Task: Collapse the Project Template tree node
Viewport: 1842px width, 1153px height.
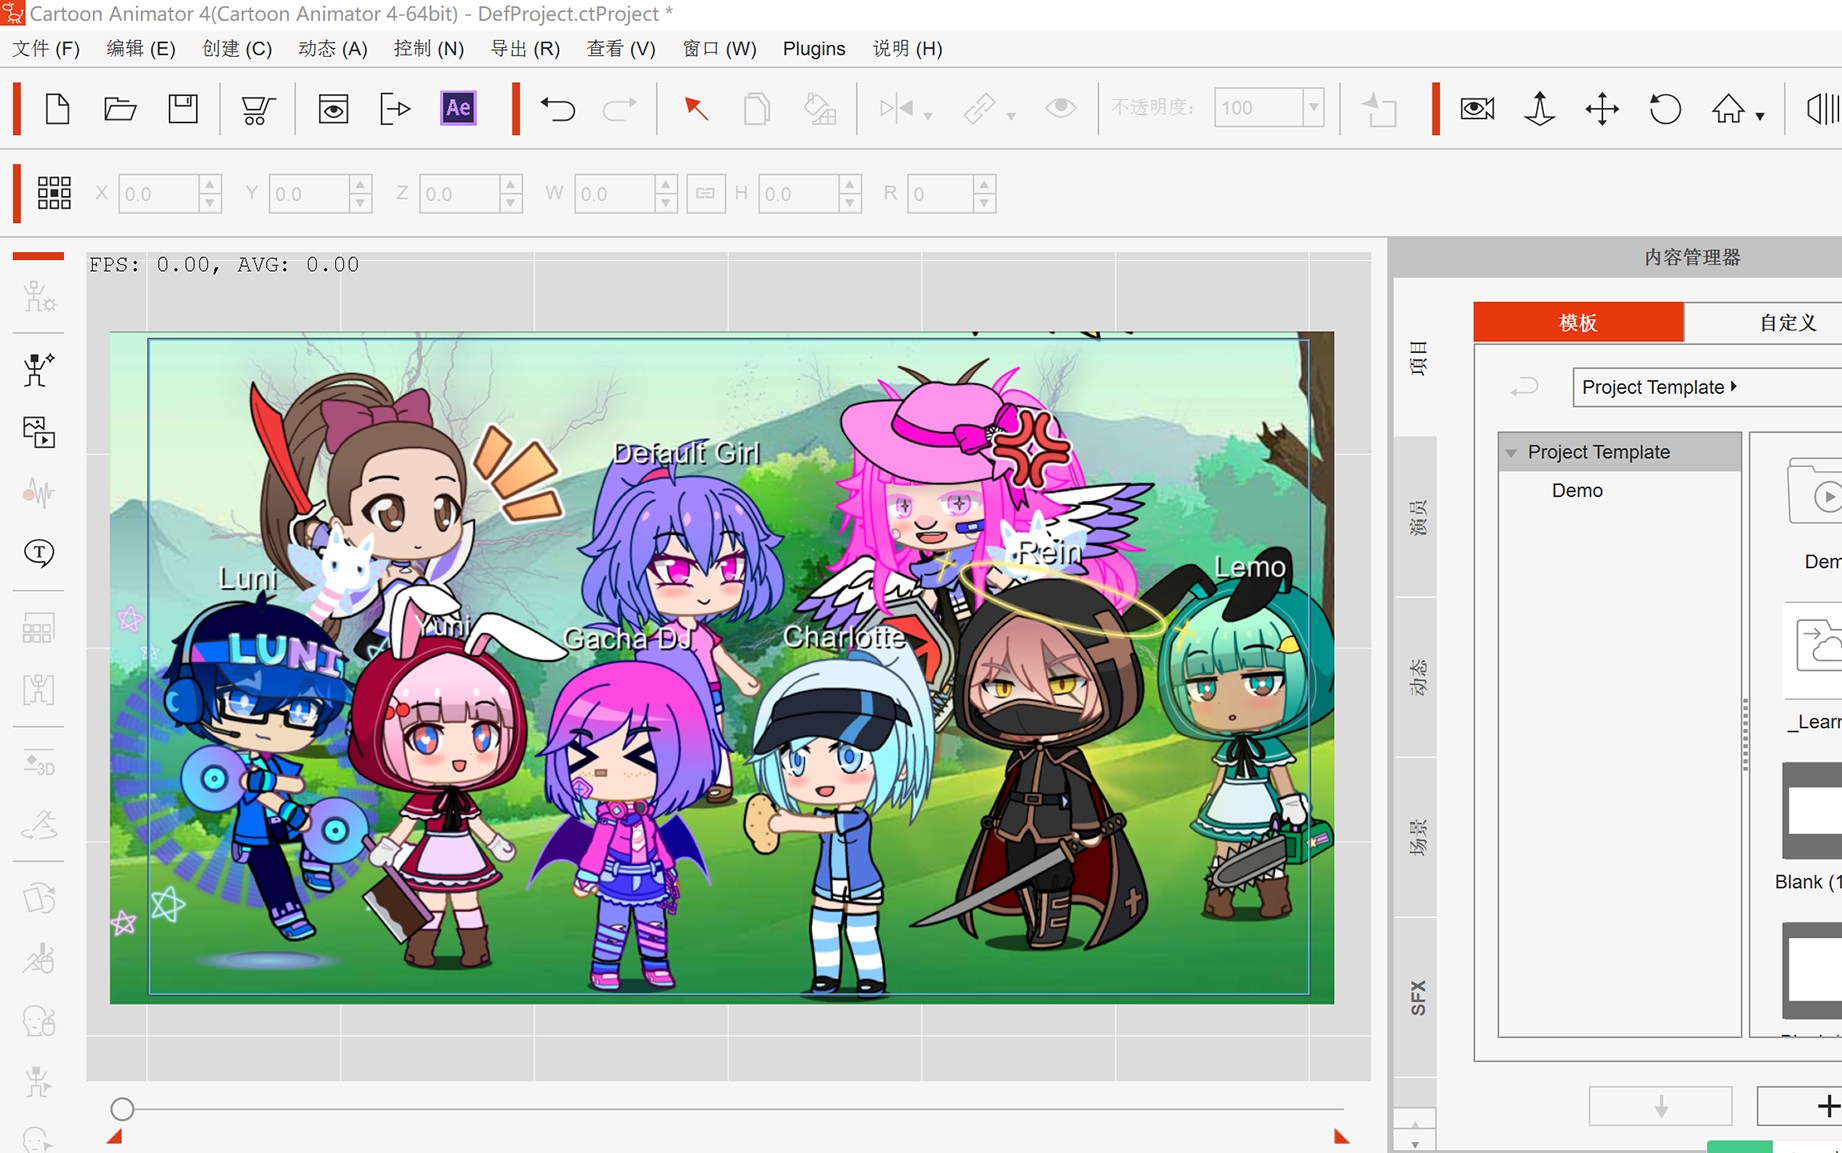Action: pos(1511,453)
